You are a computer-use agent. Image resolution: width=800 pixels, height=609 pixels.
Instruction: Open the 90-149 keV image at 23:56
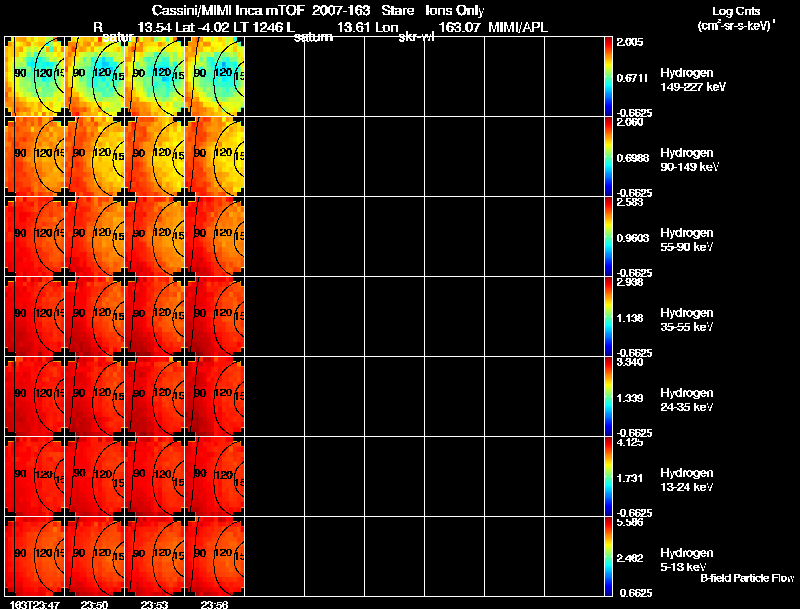click(215, 157)
